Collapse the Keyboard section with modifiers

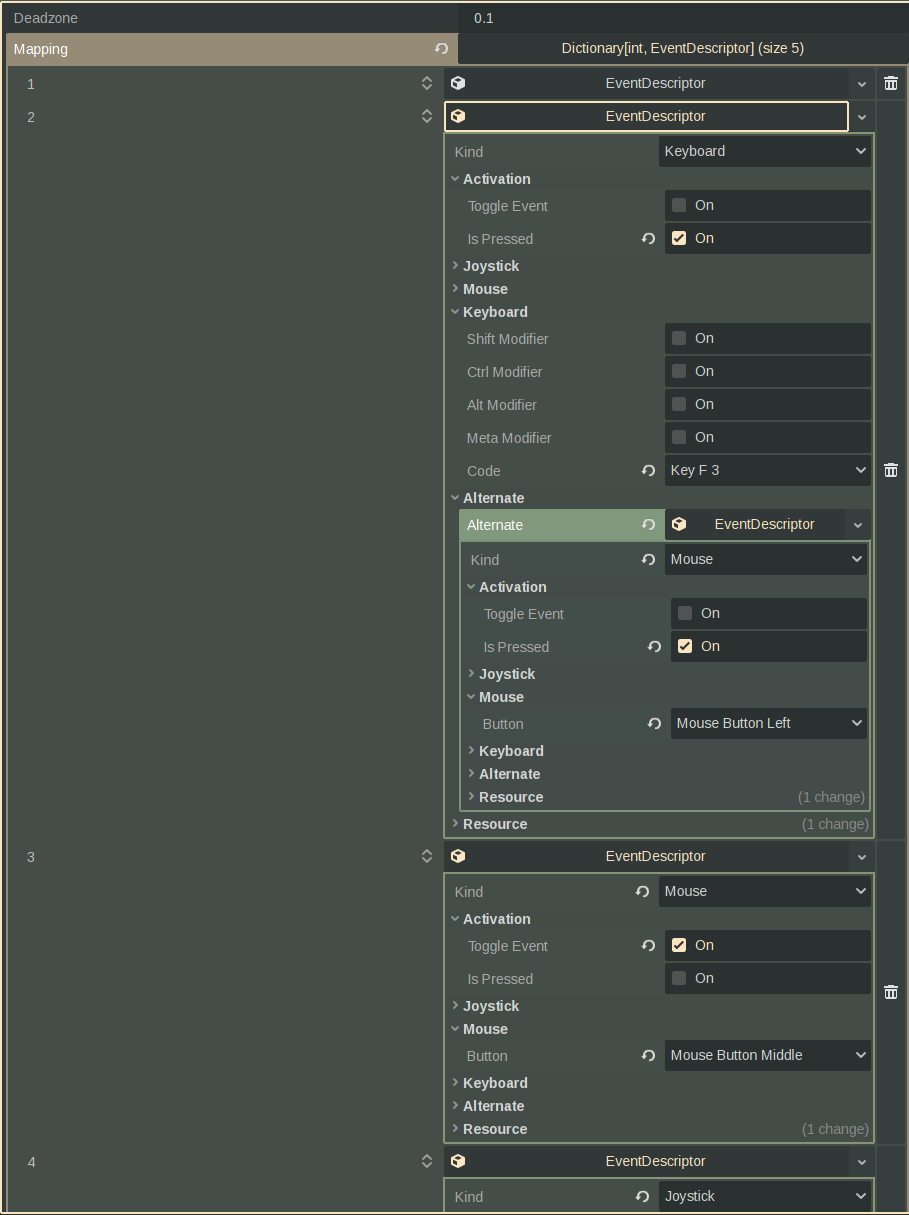click(494, 312)
